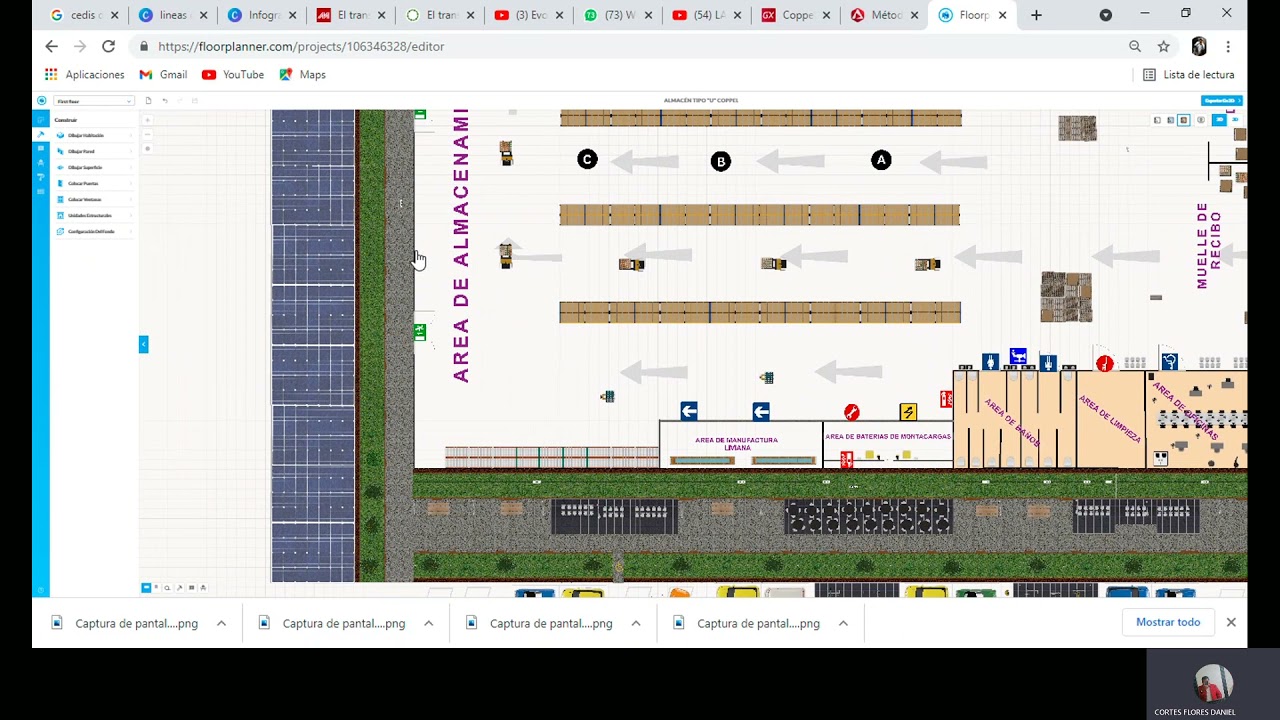Switch to black-and-white view style
Screen dimensions: 1280x720
coord(1157,120)
